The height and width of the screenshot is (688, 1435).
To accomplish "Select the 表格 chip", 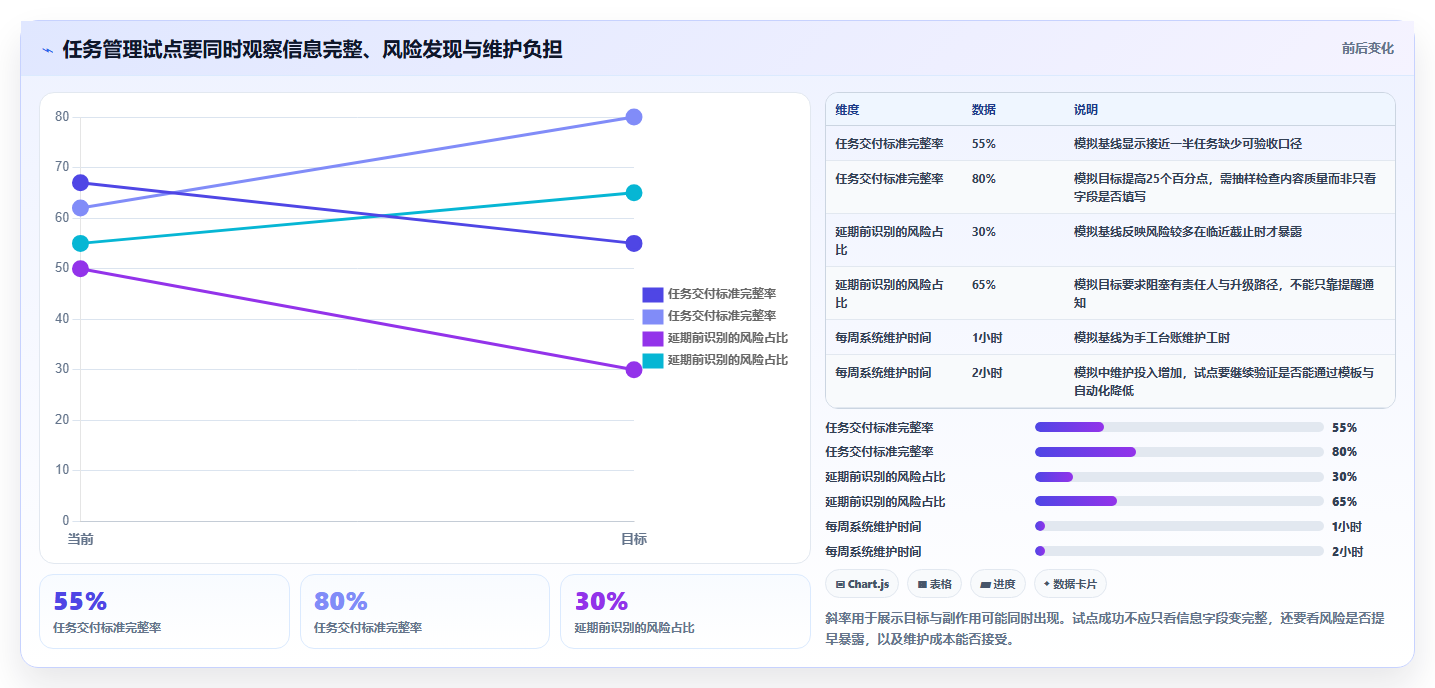I will (934, 584).
